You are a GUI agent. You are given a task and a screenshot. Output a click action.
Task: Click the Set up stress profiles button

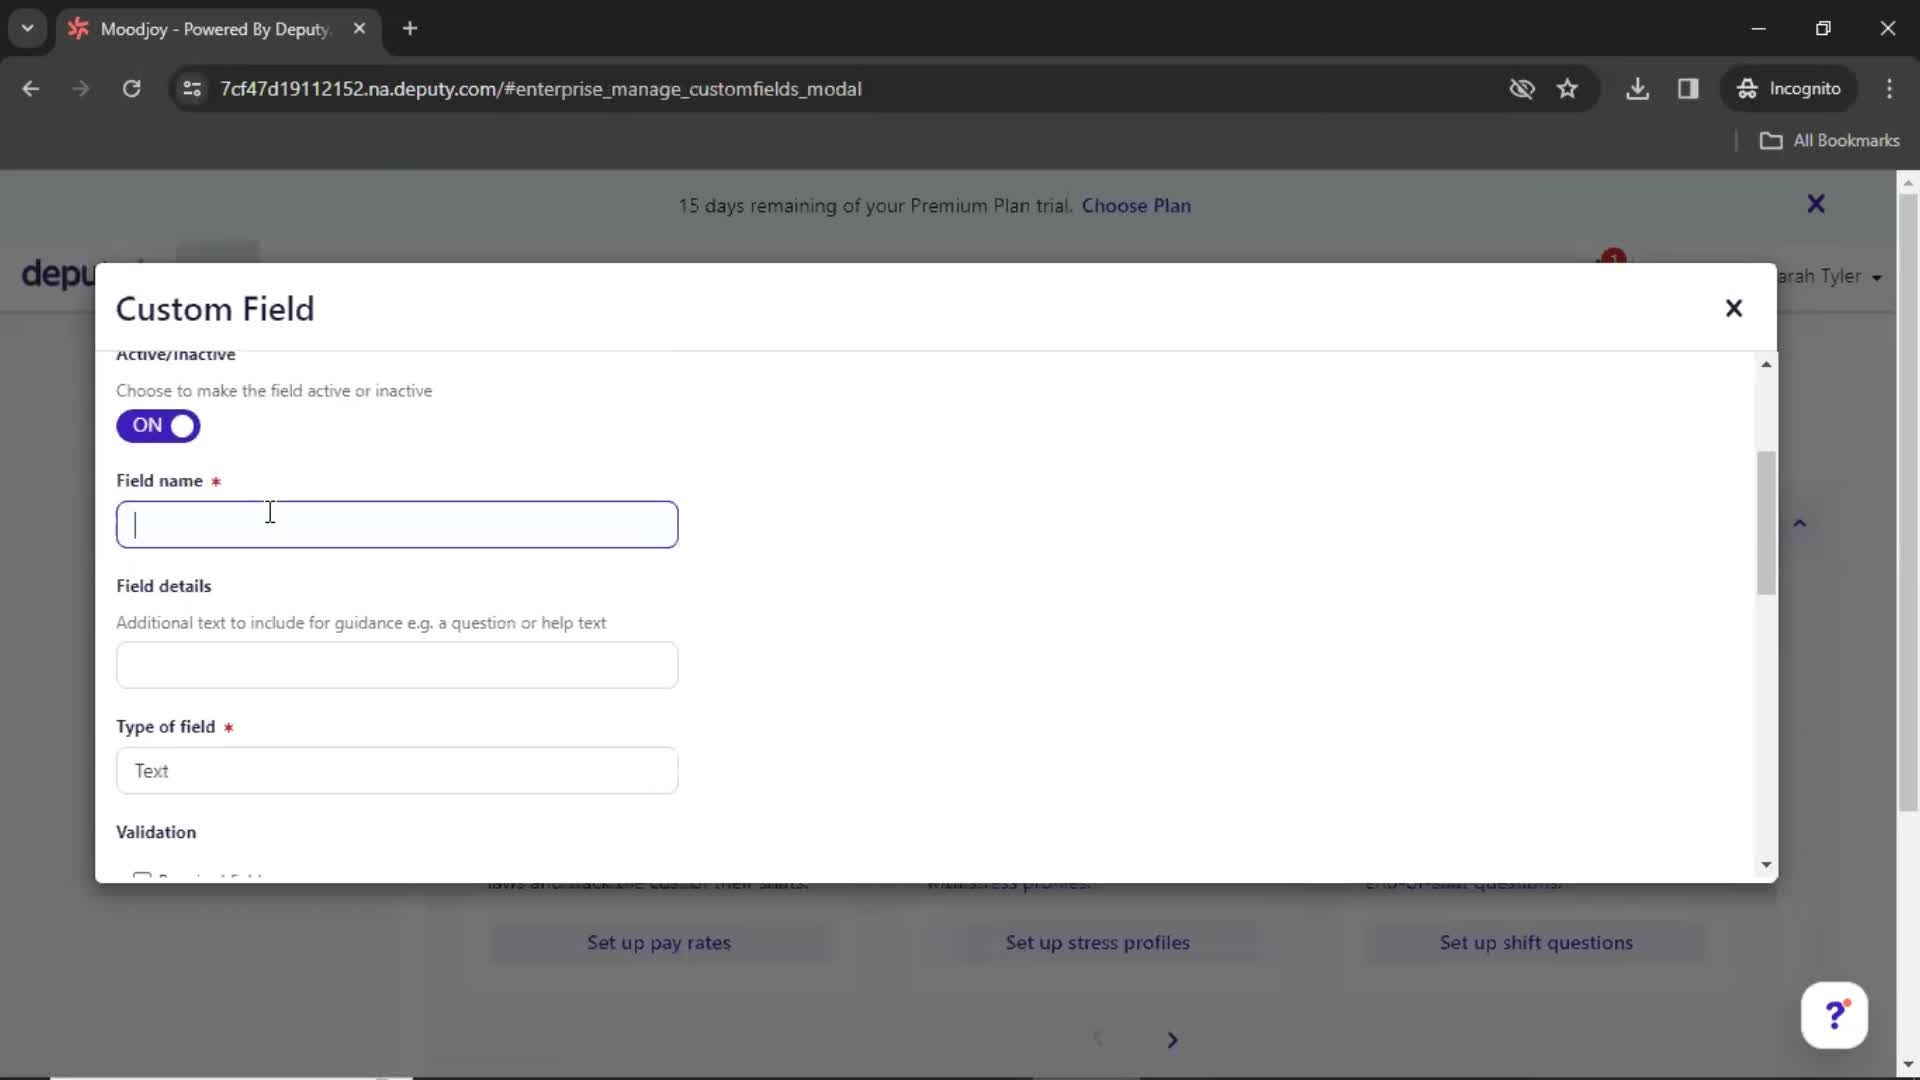pos(1097,942)
